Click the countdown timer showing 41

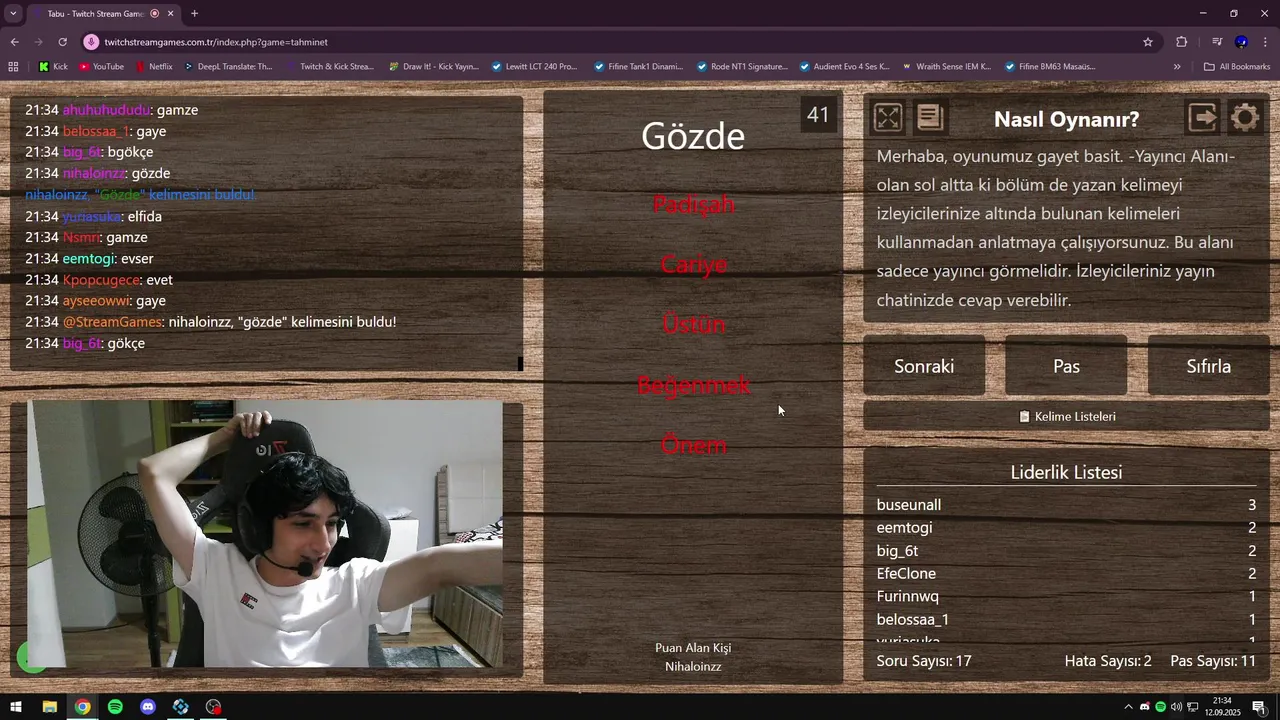[x=818, y=115]
